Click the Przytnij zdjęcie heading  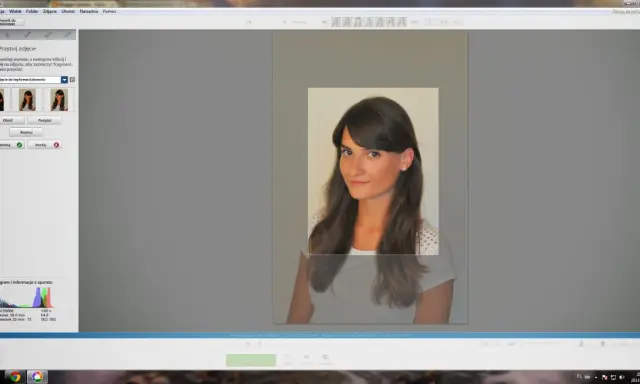[18, 49]
